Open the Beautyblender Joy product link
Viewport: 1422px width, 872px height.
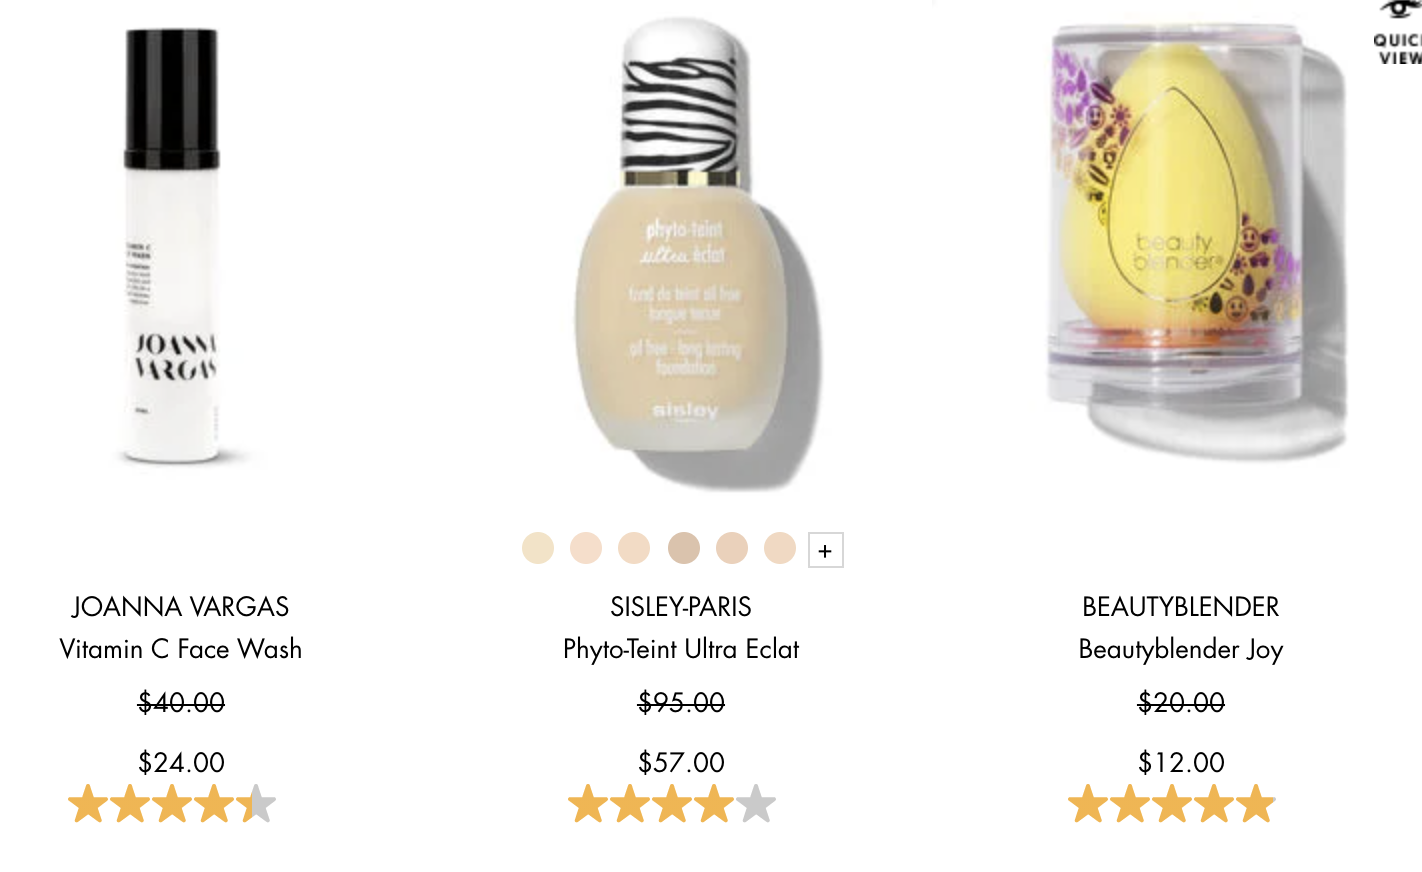coord(1181,650)
